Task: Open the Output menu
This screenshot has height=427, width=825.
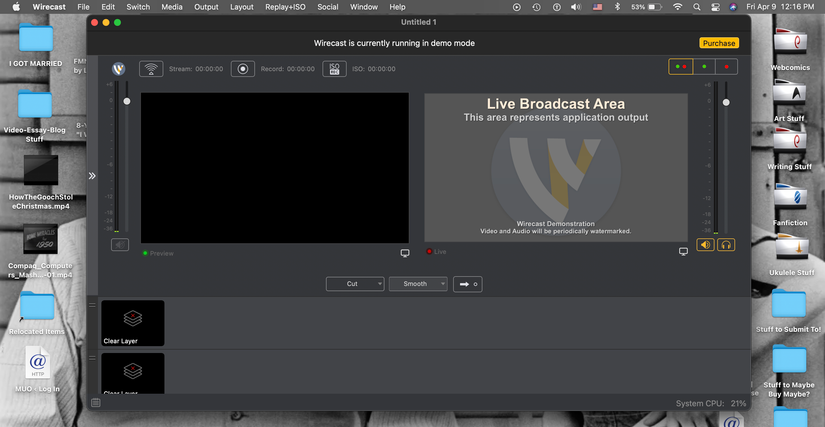Action: 206,7
